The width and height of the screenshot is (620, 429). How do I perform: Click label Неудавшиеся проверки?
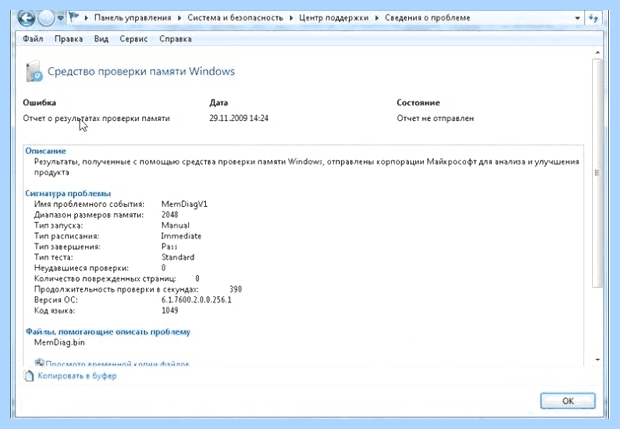tap(81, 268)
